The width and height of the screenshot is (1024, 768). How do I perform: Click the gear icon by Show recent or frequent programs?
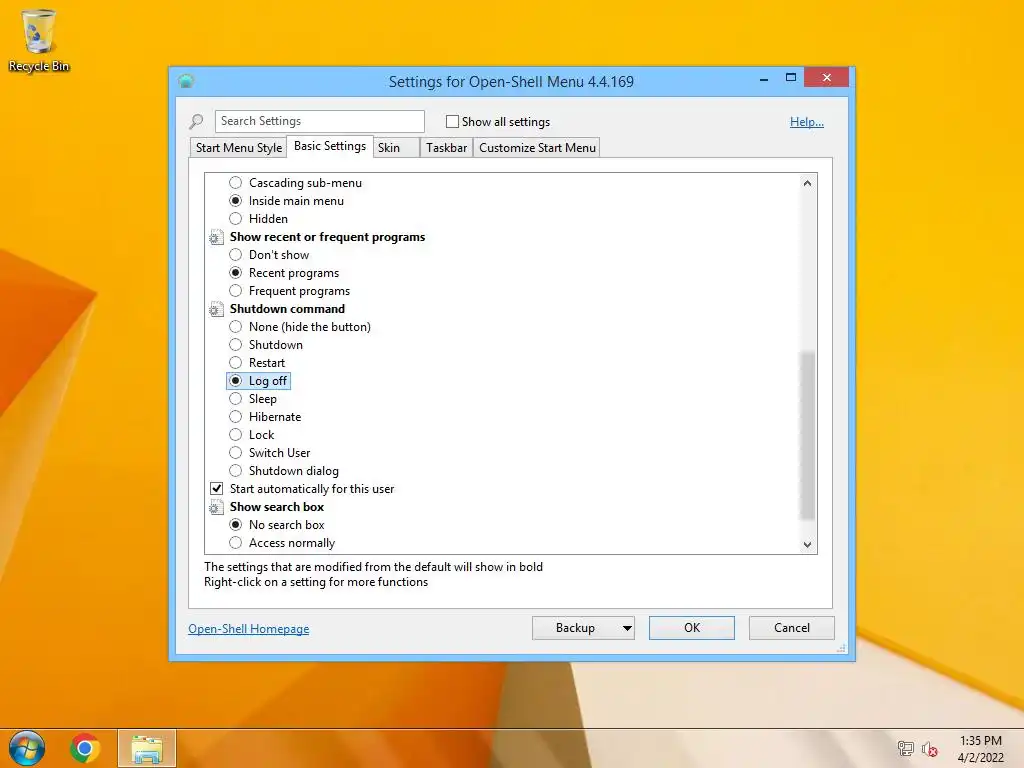click(x=216, y=238)
